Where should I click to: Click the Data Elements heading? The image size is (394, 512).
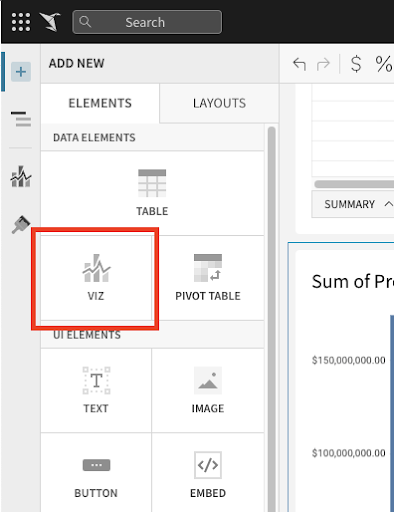click(94, 137)
